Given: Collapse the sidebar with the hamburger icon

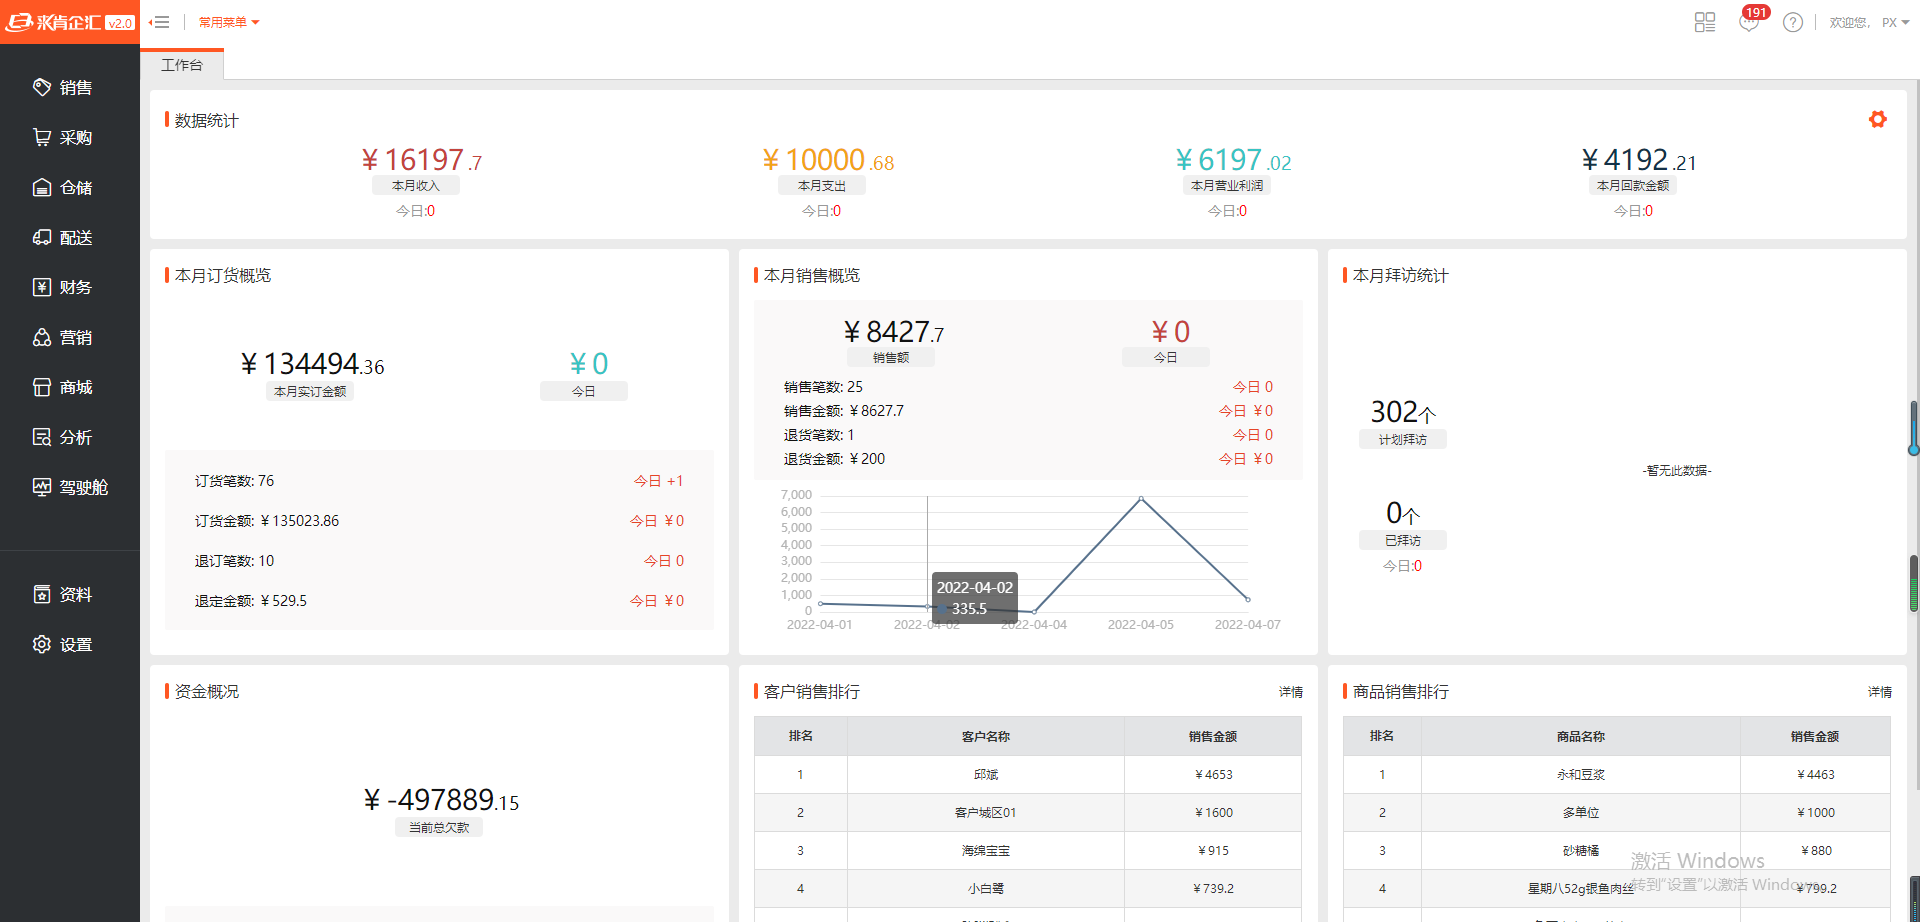Looking at the screenshot, I should click(x=159, y=22).
